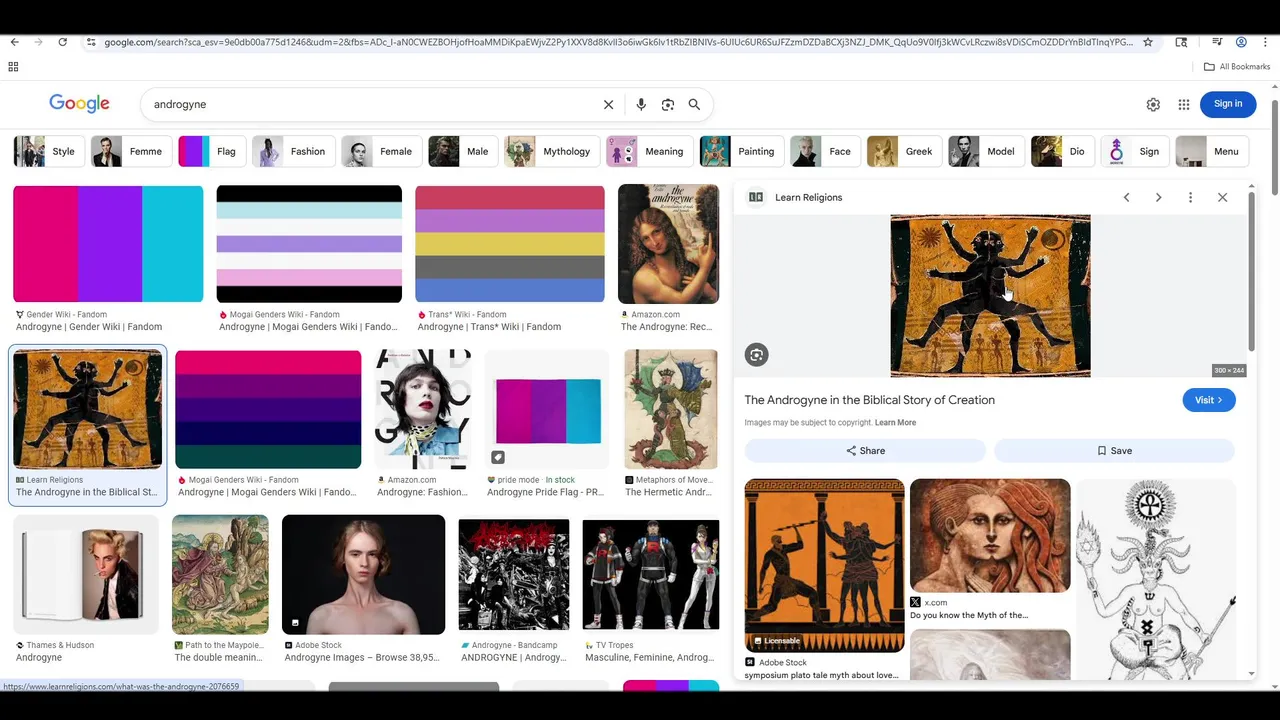Close the image preview panel
This screenshot has height=720, width=1280.
[x=1222, y=197]
